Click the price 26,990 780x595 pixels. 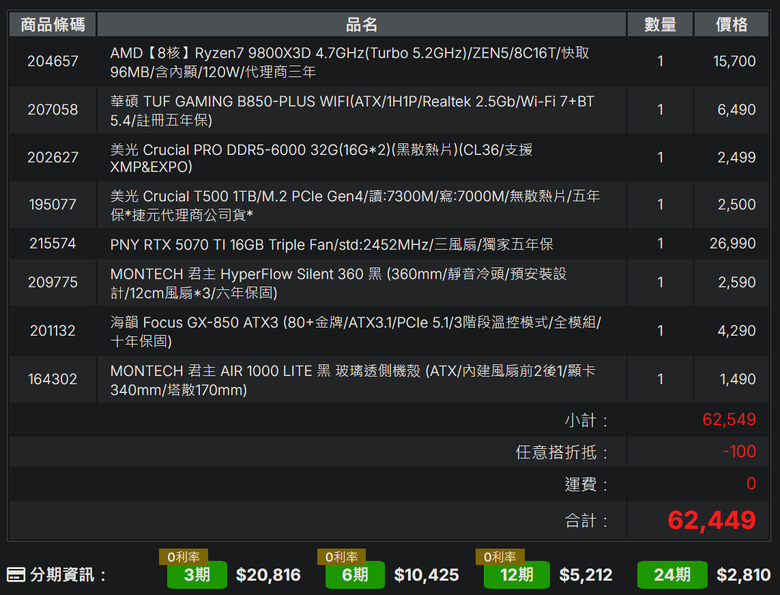point(732,243)
